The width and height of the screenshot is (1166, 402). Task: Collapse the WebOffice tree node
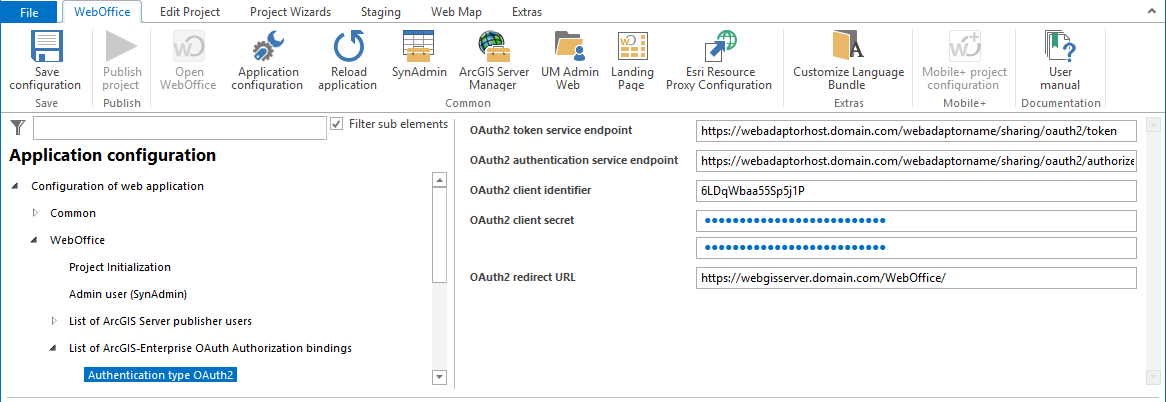tap(35, 241)
